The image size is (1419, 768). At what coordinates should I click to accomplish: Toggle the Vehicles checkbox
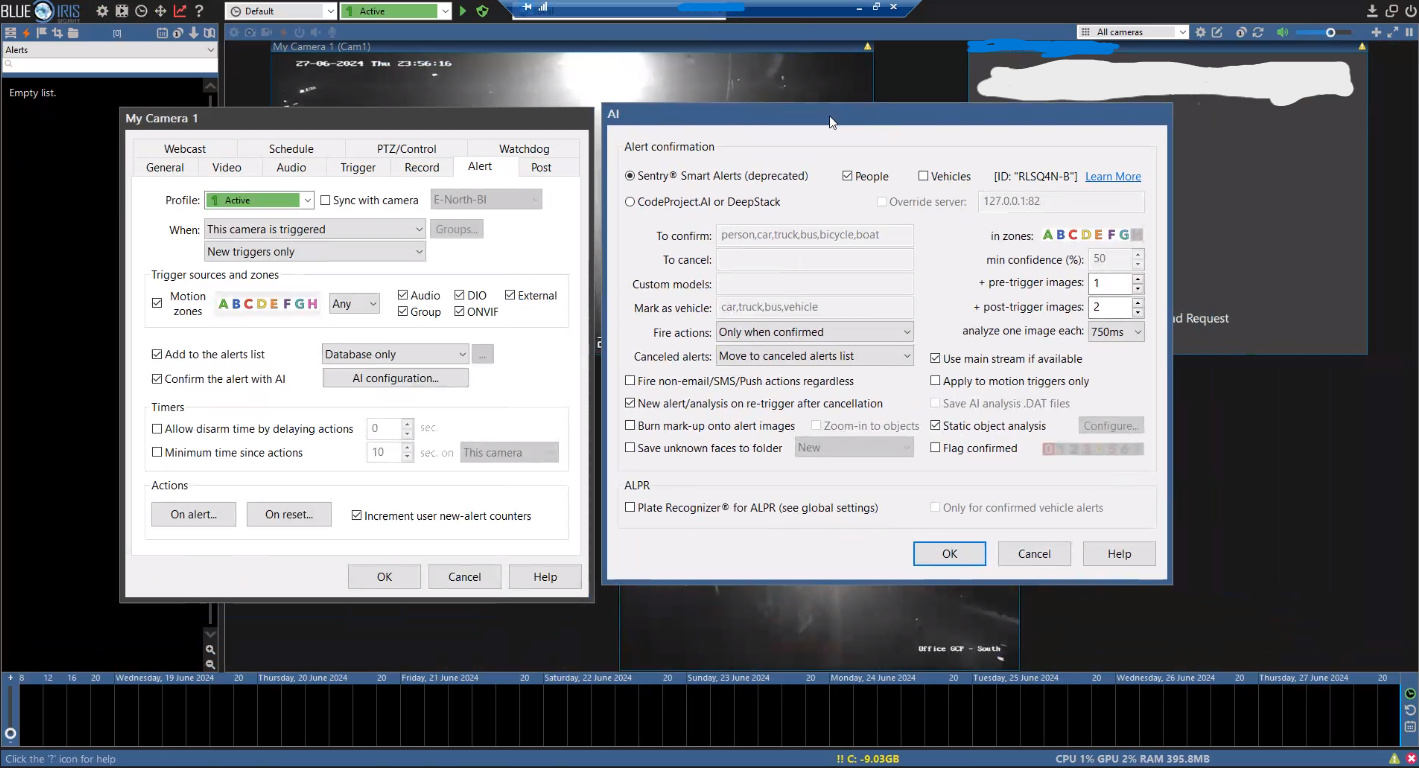click(923, 176)
